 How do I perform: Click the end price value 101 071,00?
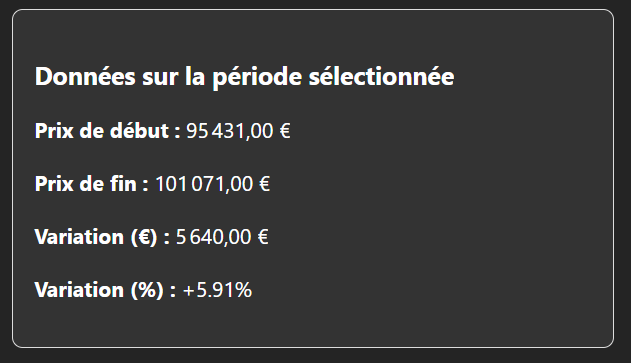click(204, 184)
